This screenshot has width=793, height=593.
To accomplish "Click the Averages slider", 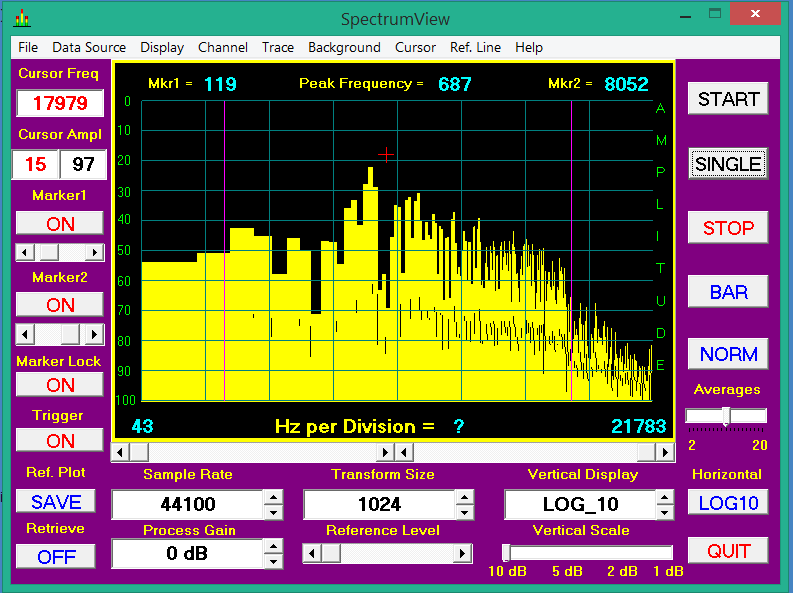I will (726, 415).
